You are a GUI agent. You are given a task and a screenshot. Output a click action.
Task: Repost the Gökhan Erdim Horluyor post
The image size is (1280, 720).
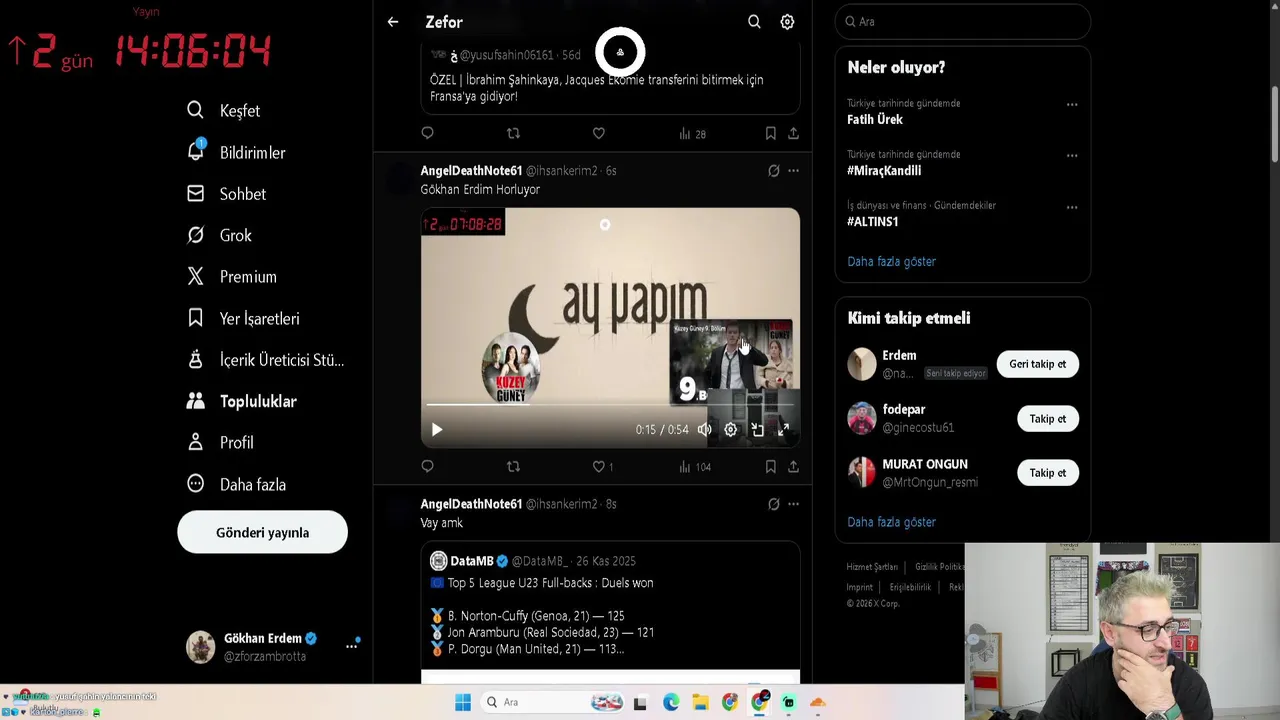[513, 467]
